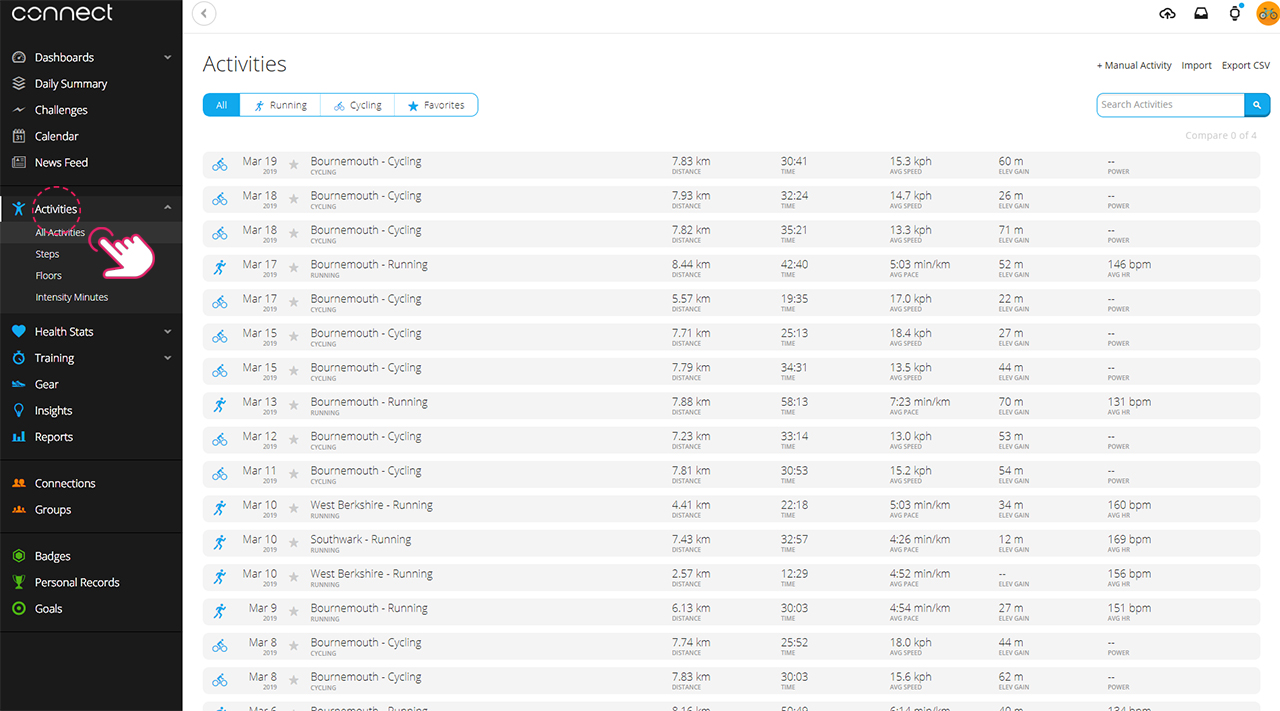Screen dimensions: 1280x711
Task: Open 2.57 km West Berkshire - Running activity
Action: [371, 574]
